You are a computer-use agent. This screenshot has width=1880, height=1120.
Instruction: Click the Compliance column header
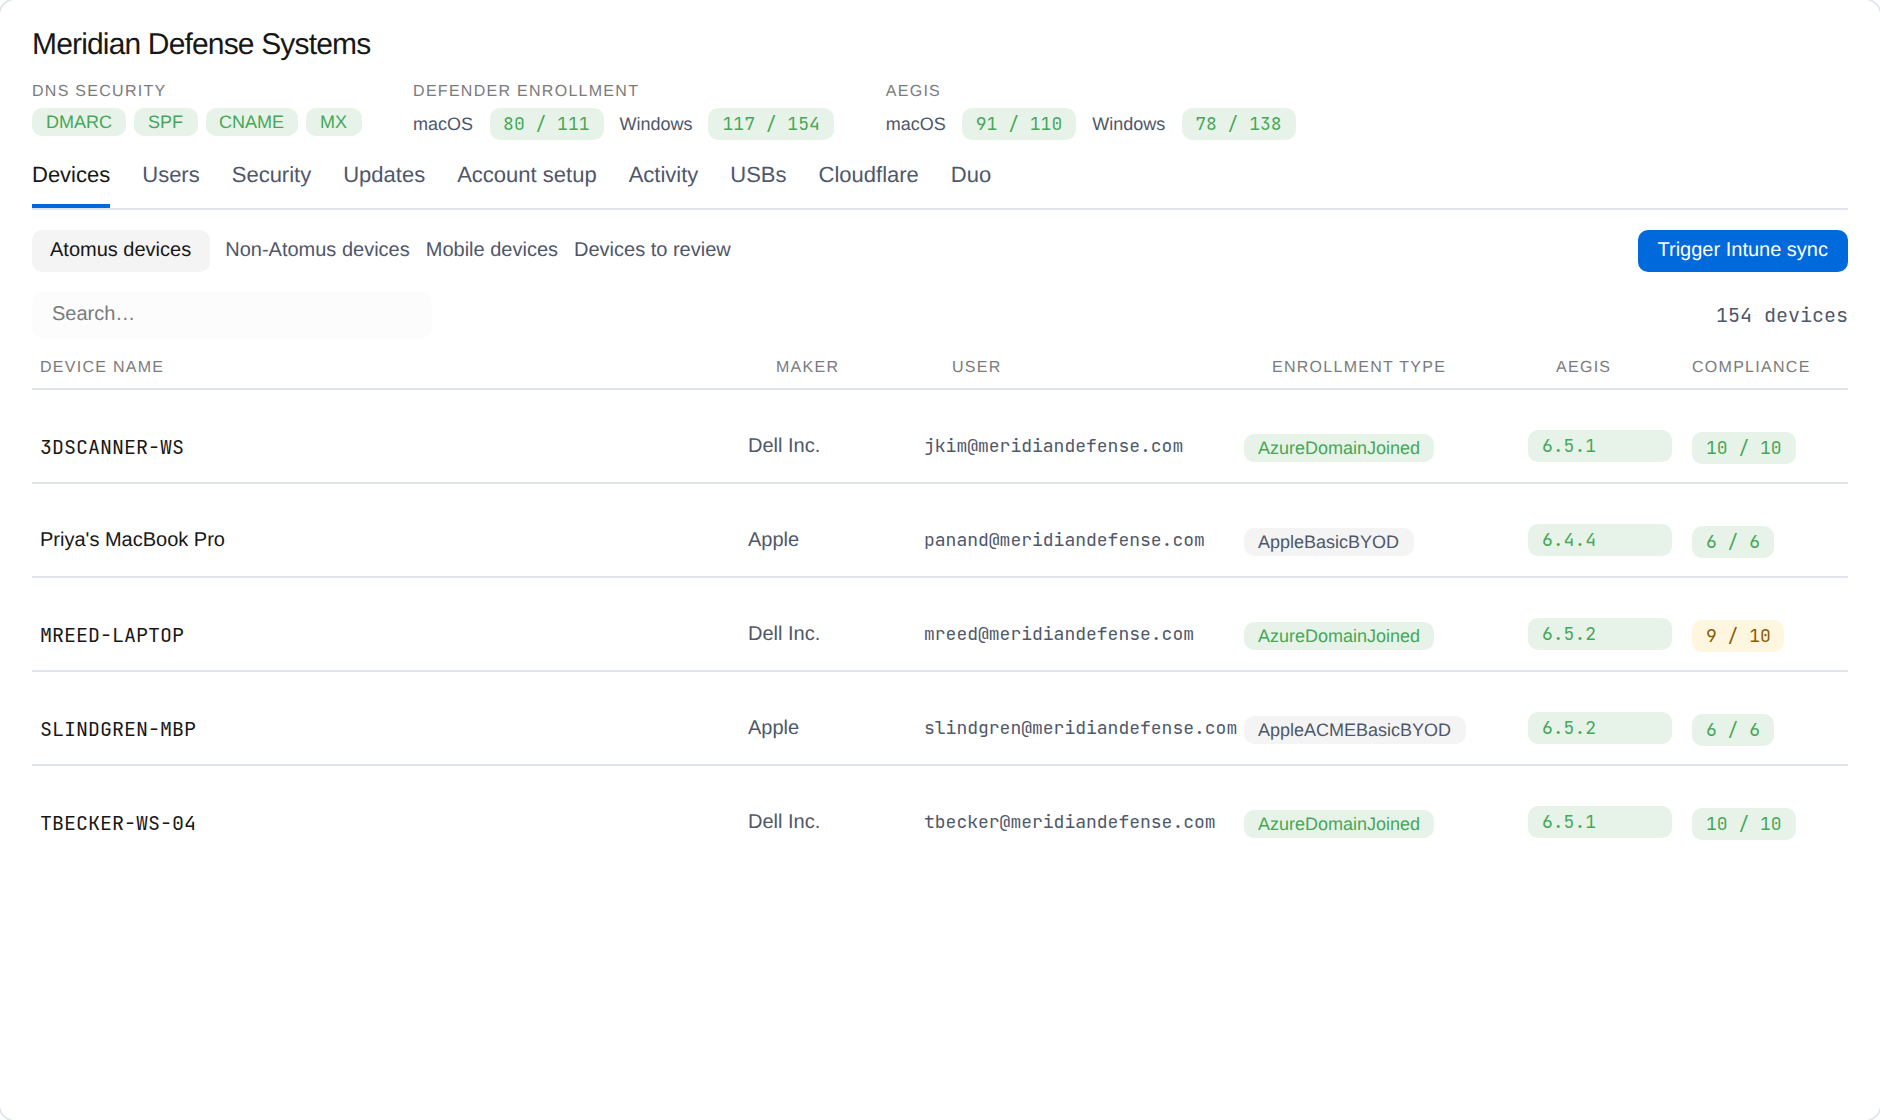point(1750,367)
